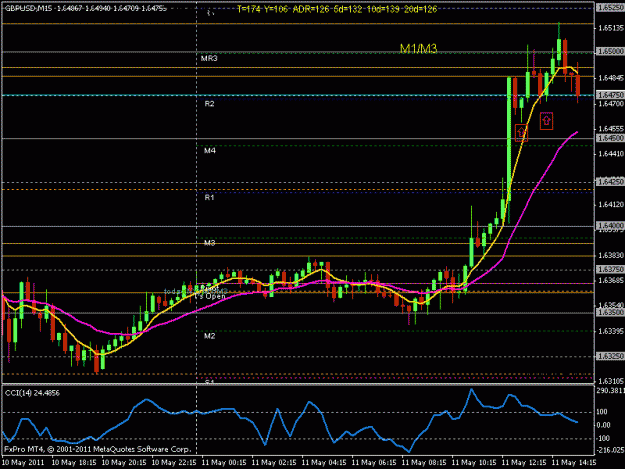Select the 10 May 22:15 time label
625x469 pixels.
(x=174, y=463)
